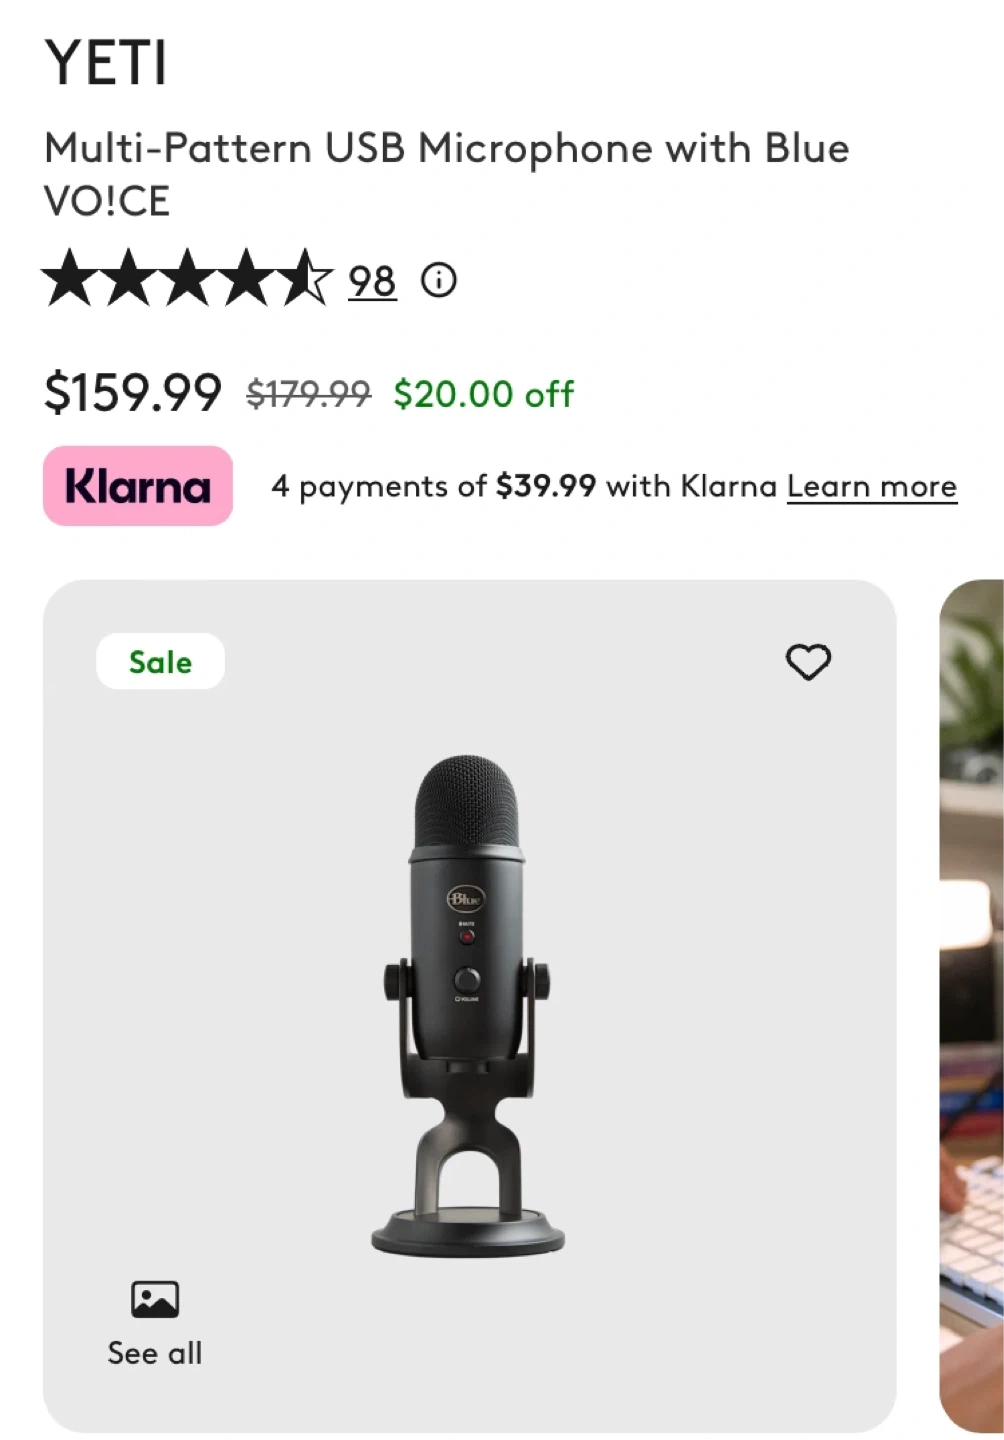Click the crossed-out $179.99 original price
Image resolution: width=1004 pixels, height=1440 pixels.
pos(308,394)
